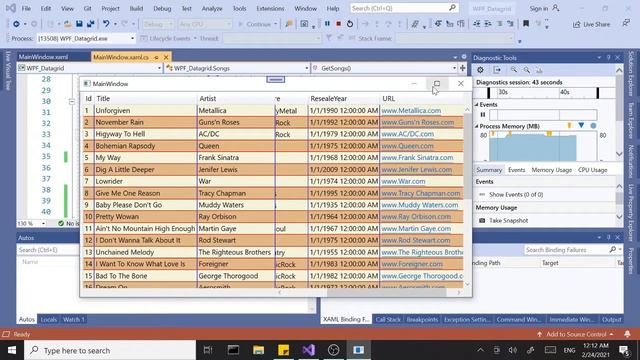Open the editor zoom 130 % dropdown
640x360 pixels.
(43, 223)
